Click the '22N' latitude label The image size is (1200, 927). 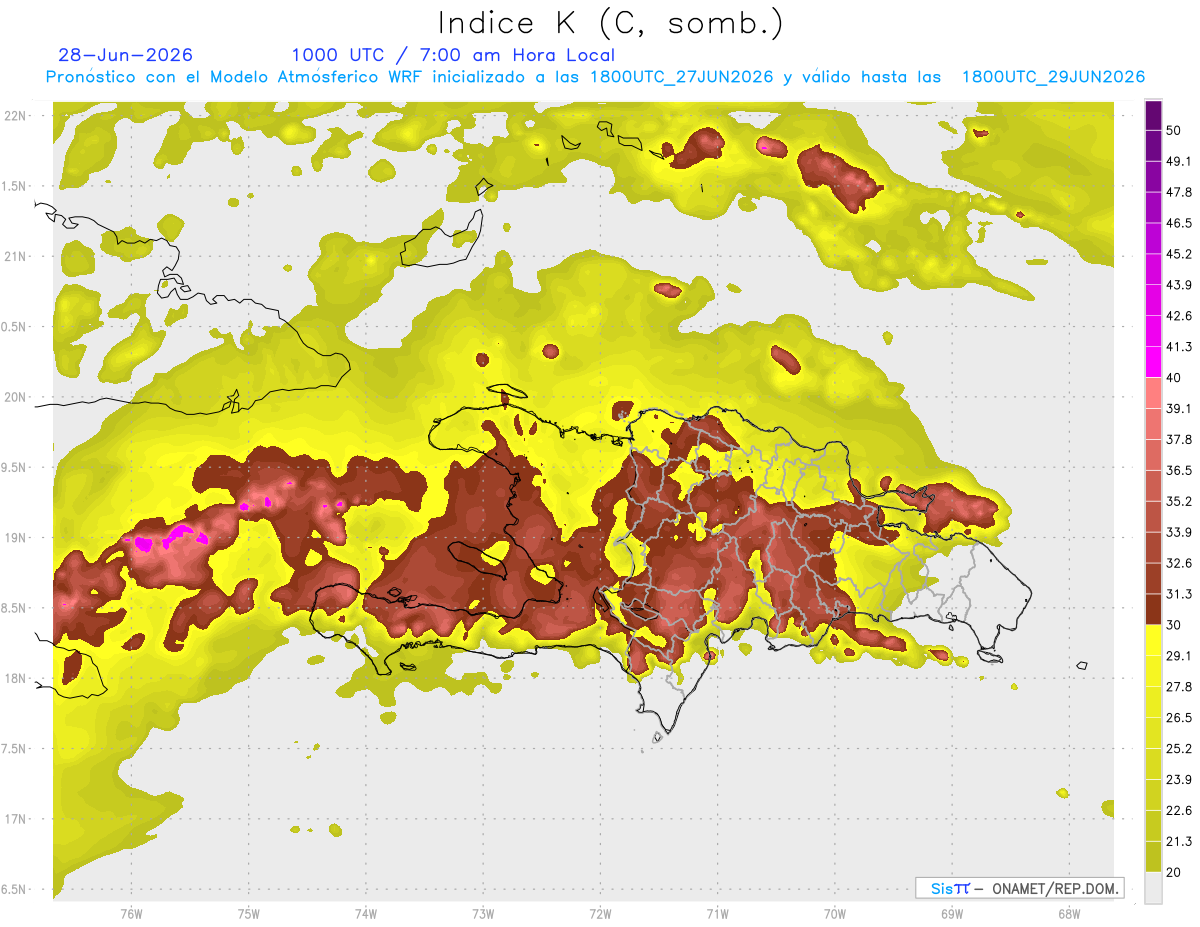15,116
